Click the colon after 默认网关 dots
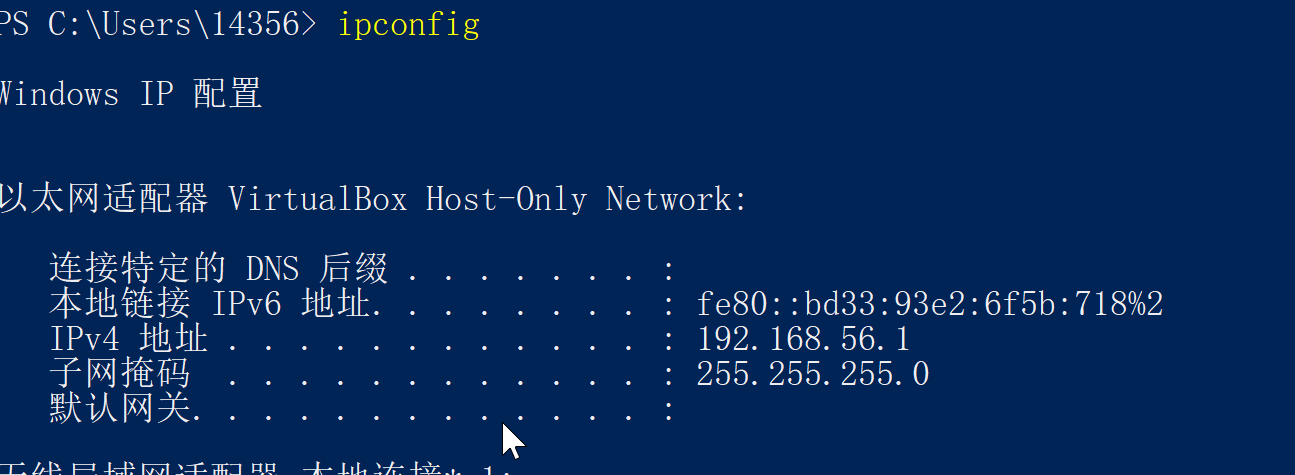 pyautogui.click(x=669, y=410)
